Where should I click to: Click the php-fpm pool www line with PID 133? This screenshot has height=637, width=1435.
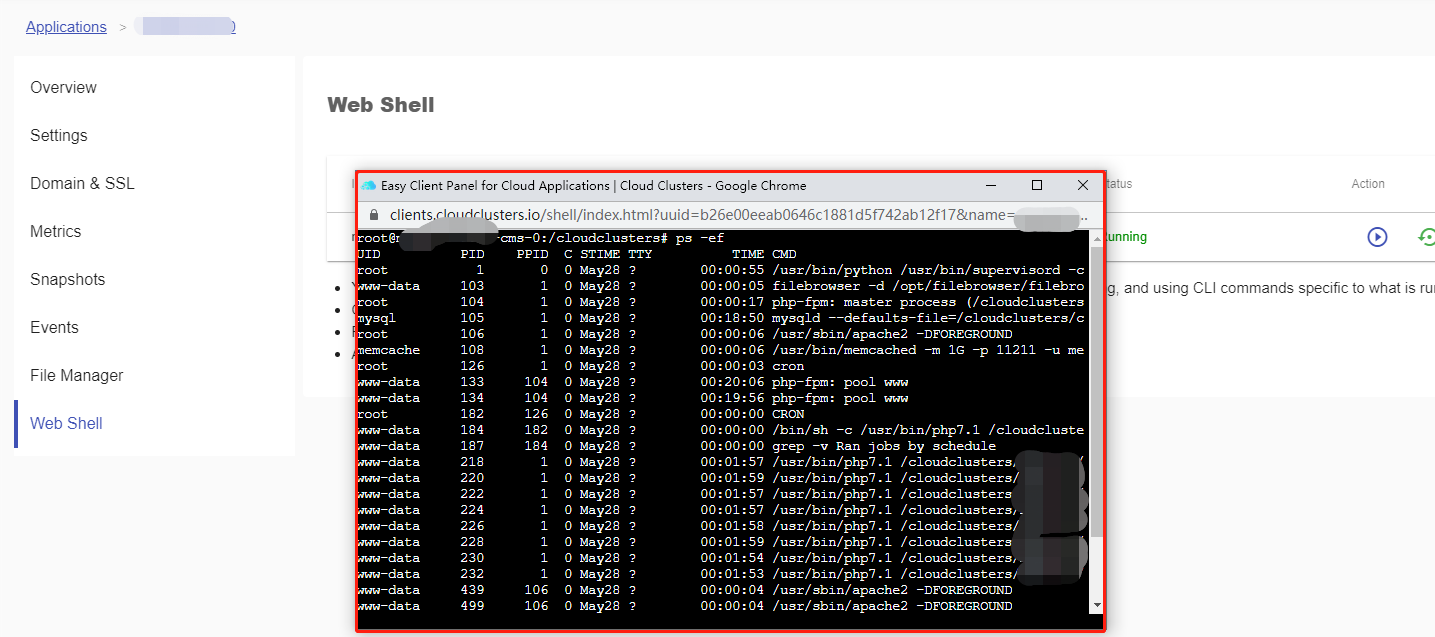[x=633, y=382]
